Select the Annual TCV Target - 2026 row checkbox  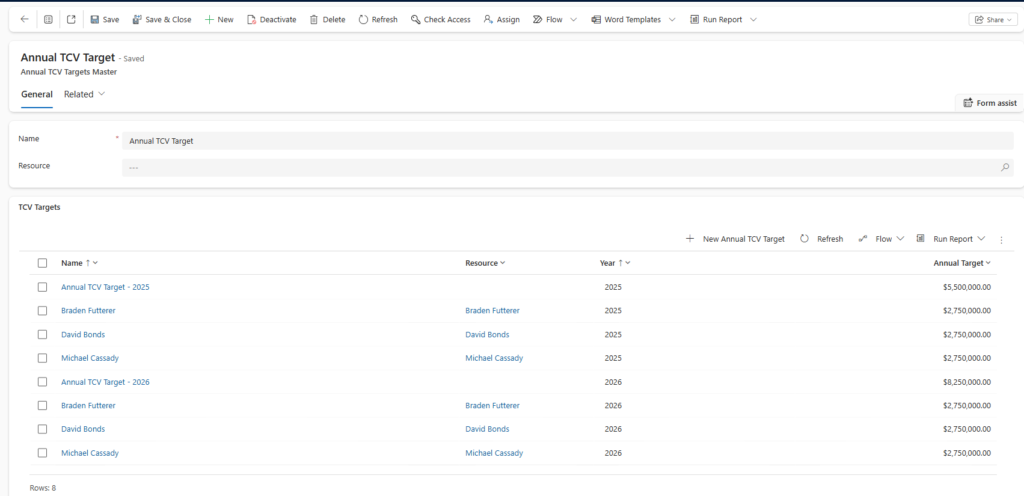click(x=42, y=382)
